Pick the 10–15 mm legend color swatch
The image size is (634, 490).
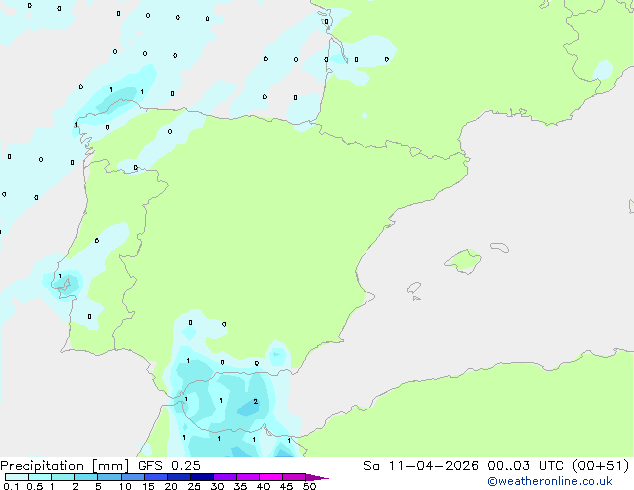pos(132,477)
